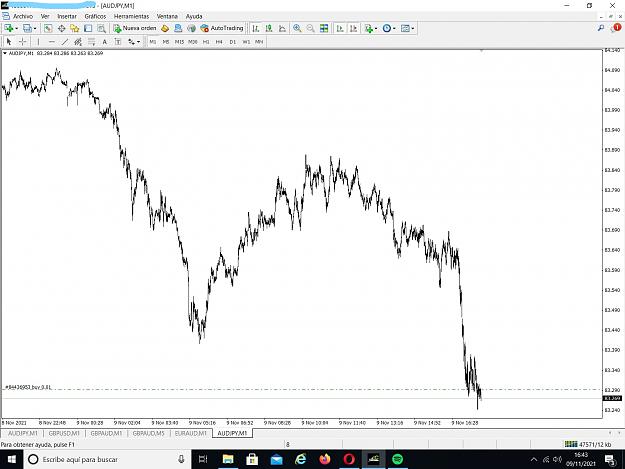Switch timeframe to H1
This screenshot has height=469, width=625.
coord(206,41)
